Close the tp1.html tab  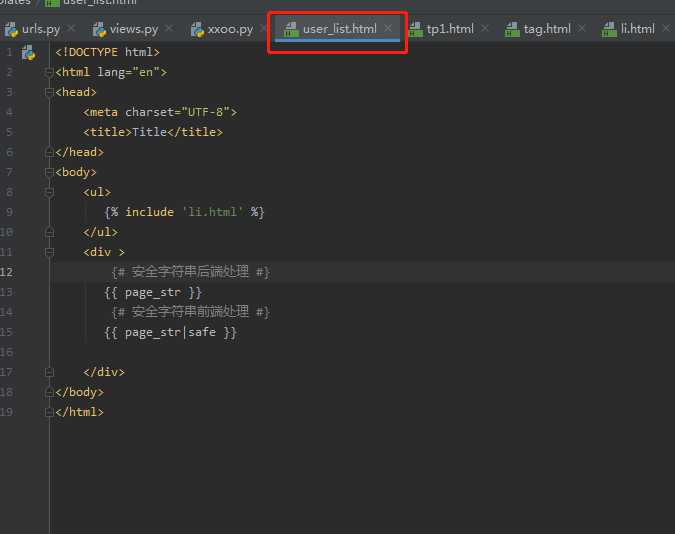point(485,28)
